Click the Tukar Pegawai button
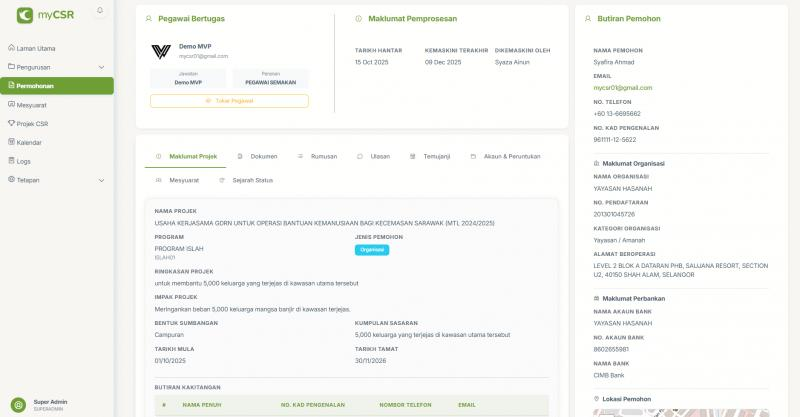This screenshot has height=417, width=800. pos(229,101)
